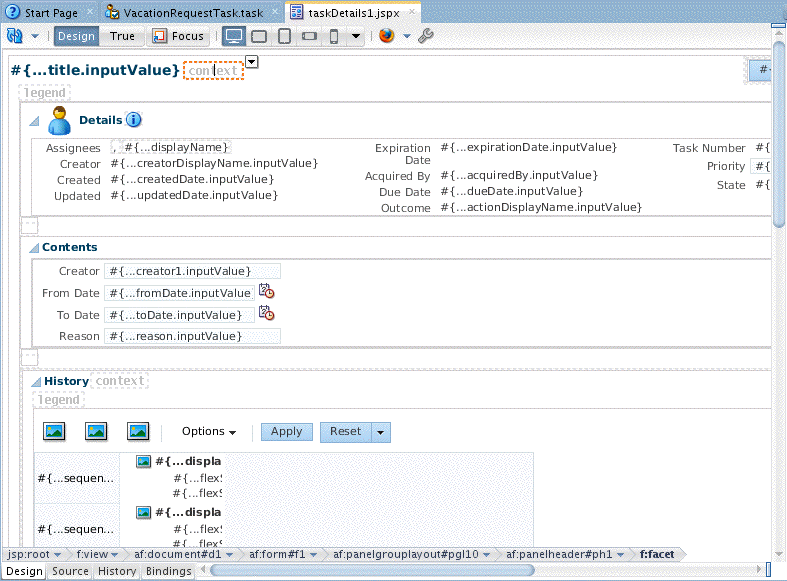Click the vertical scrollbar thumb
Image resolution: width=787 pixels, height=581 pixels.
779,134
